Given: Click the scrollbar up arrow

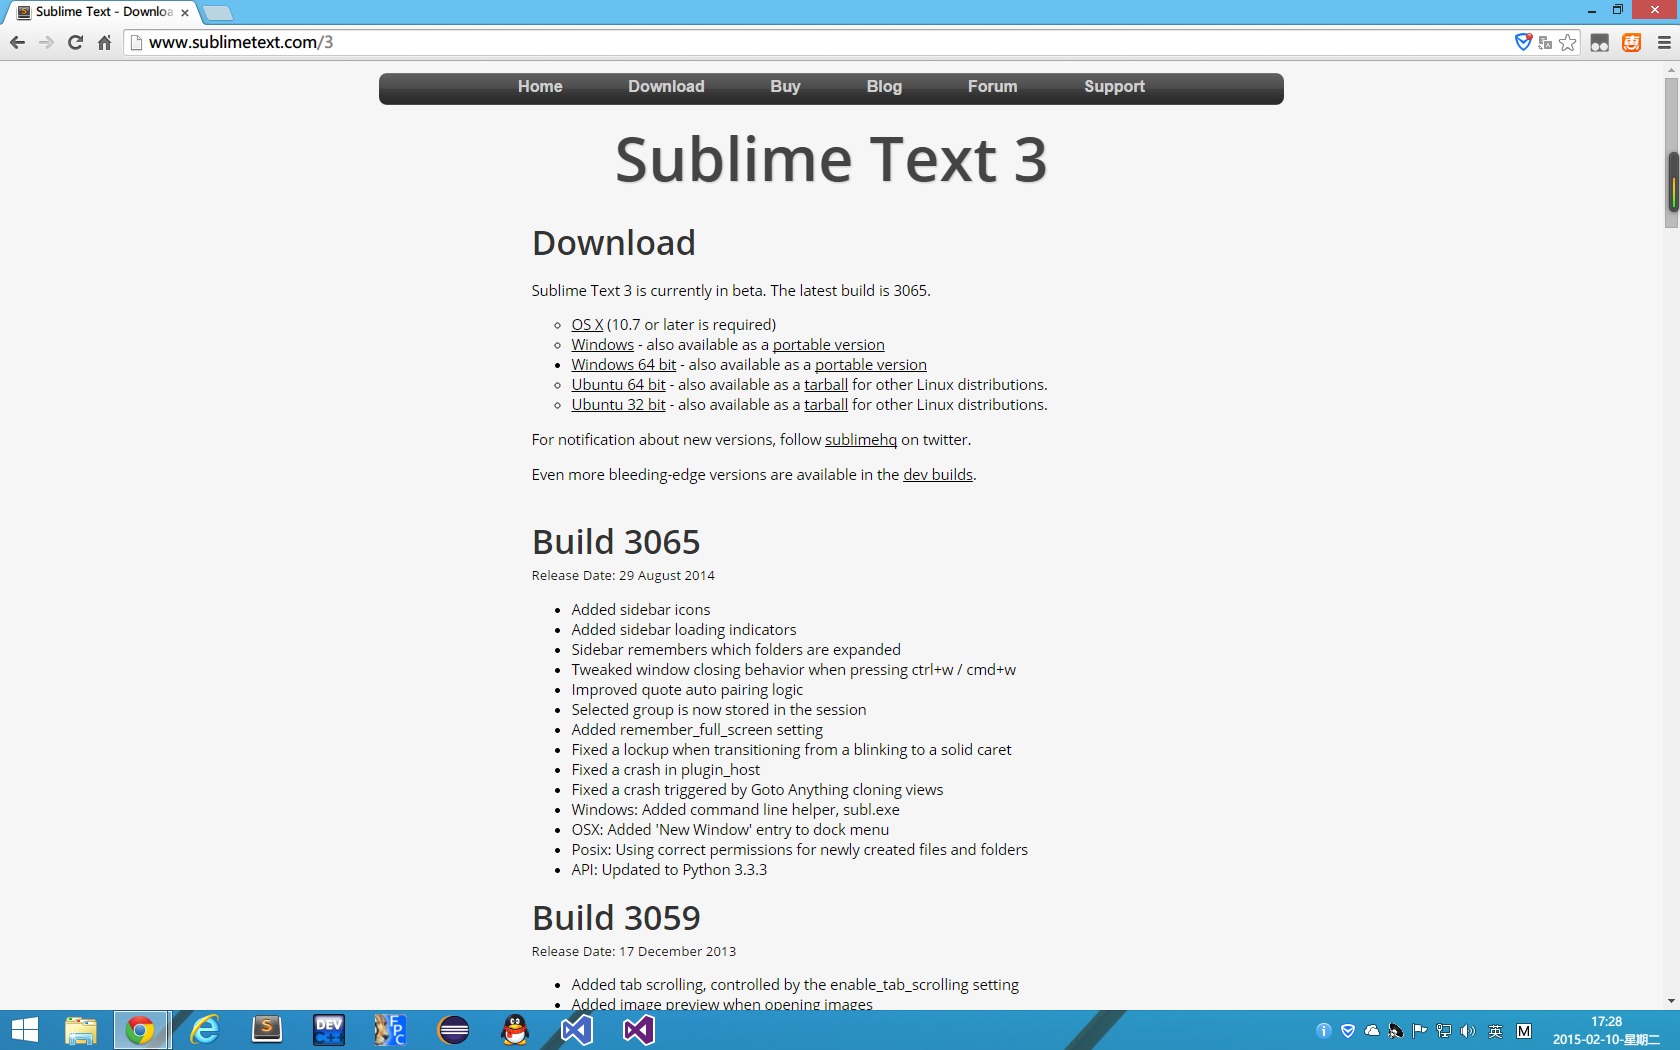Looking at the screenshot, I should pyautogui.click(x=1671, y=71).
